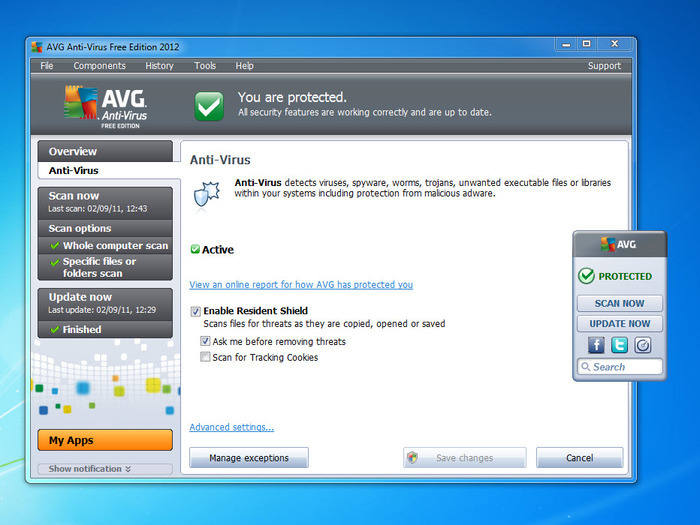The image size is (700, 525).
Task: Open the Facebook icon in AVG gadget
Action: pyautogui.click(x=596, y=345)
